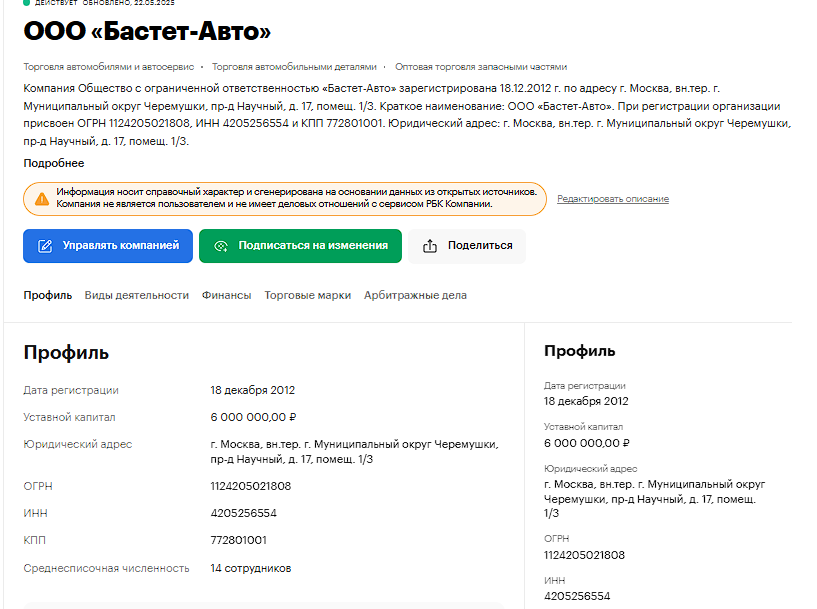This screenshot has height=609, width=817.
Task: Click the subscribe icon on Подписаться на изменения
Action: click(221, 246)
